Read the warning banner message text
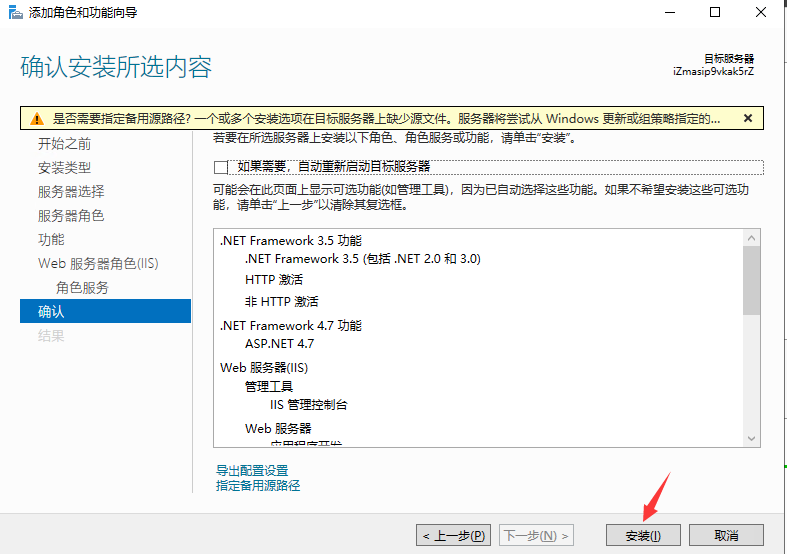Screen dimensions: 787x554 point(386,118)
